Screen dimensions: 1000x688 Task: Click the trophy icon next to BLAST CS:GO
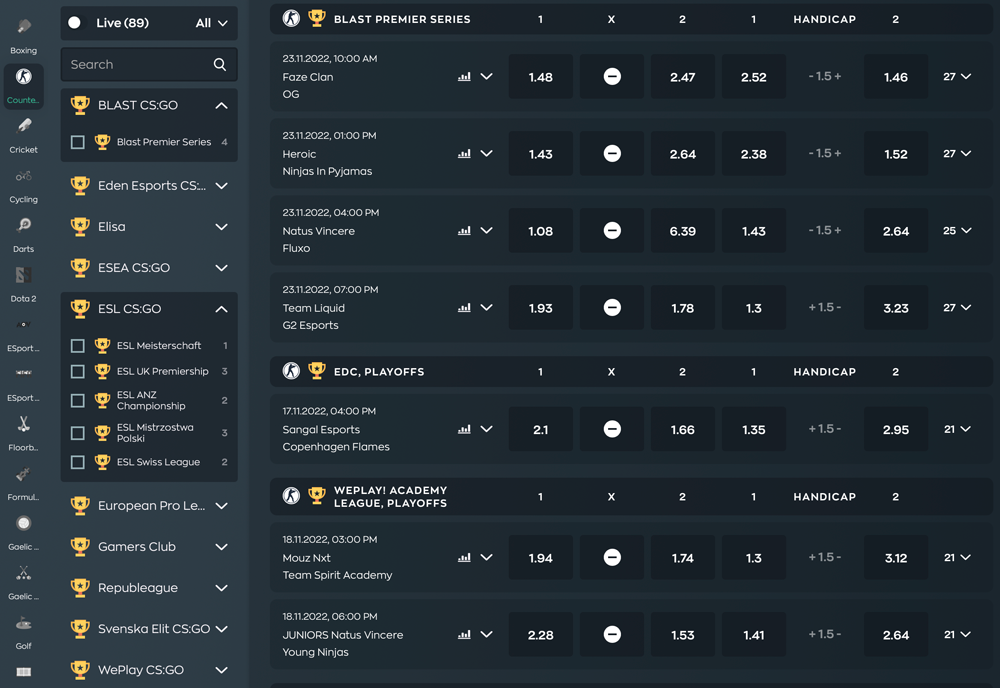80,105
